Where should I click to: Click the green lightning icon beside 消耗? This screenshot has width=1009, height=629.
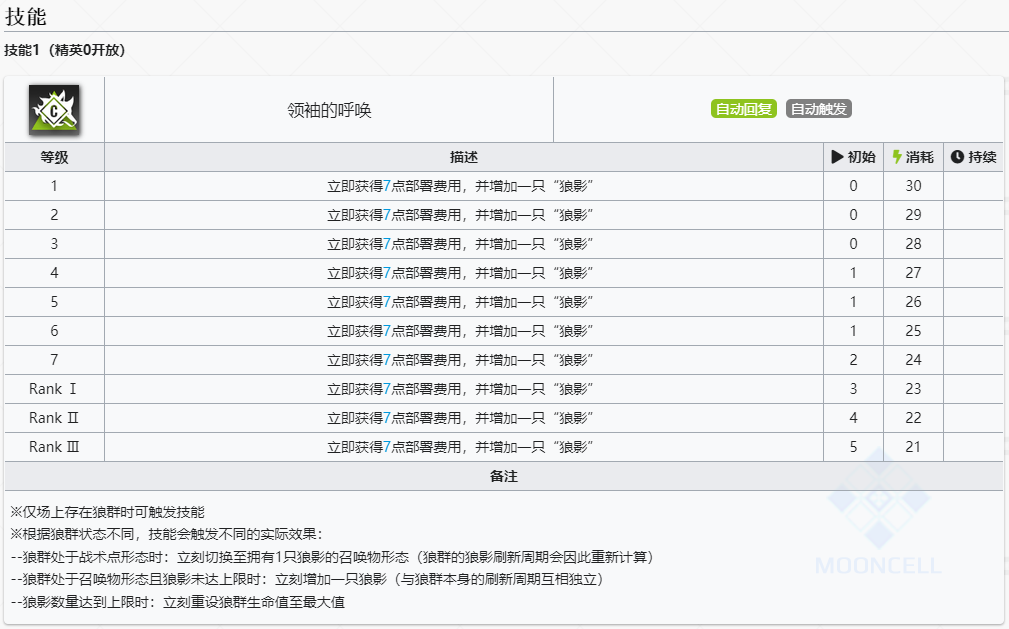point(897,157)
